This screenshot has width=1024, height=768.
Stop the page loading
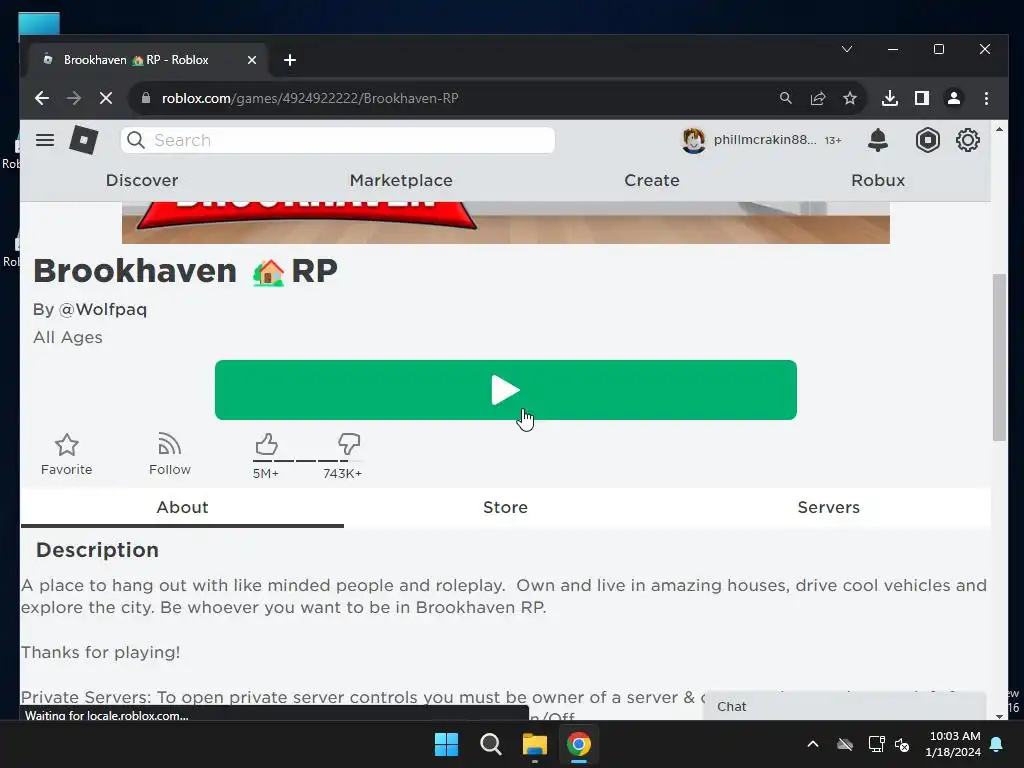point(106,98)
